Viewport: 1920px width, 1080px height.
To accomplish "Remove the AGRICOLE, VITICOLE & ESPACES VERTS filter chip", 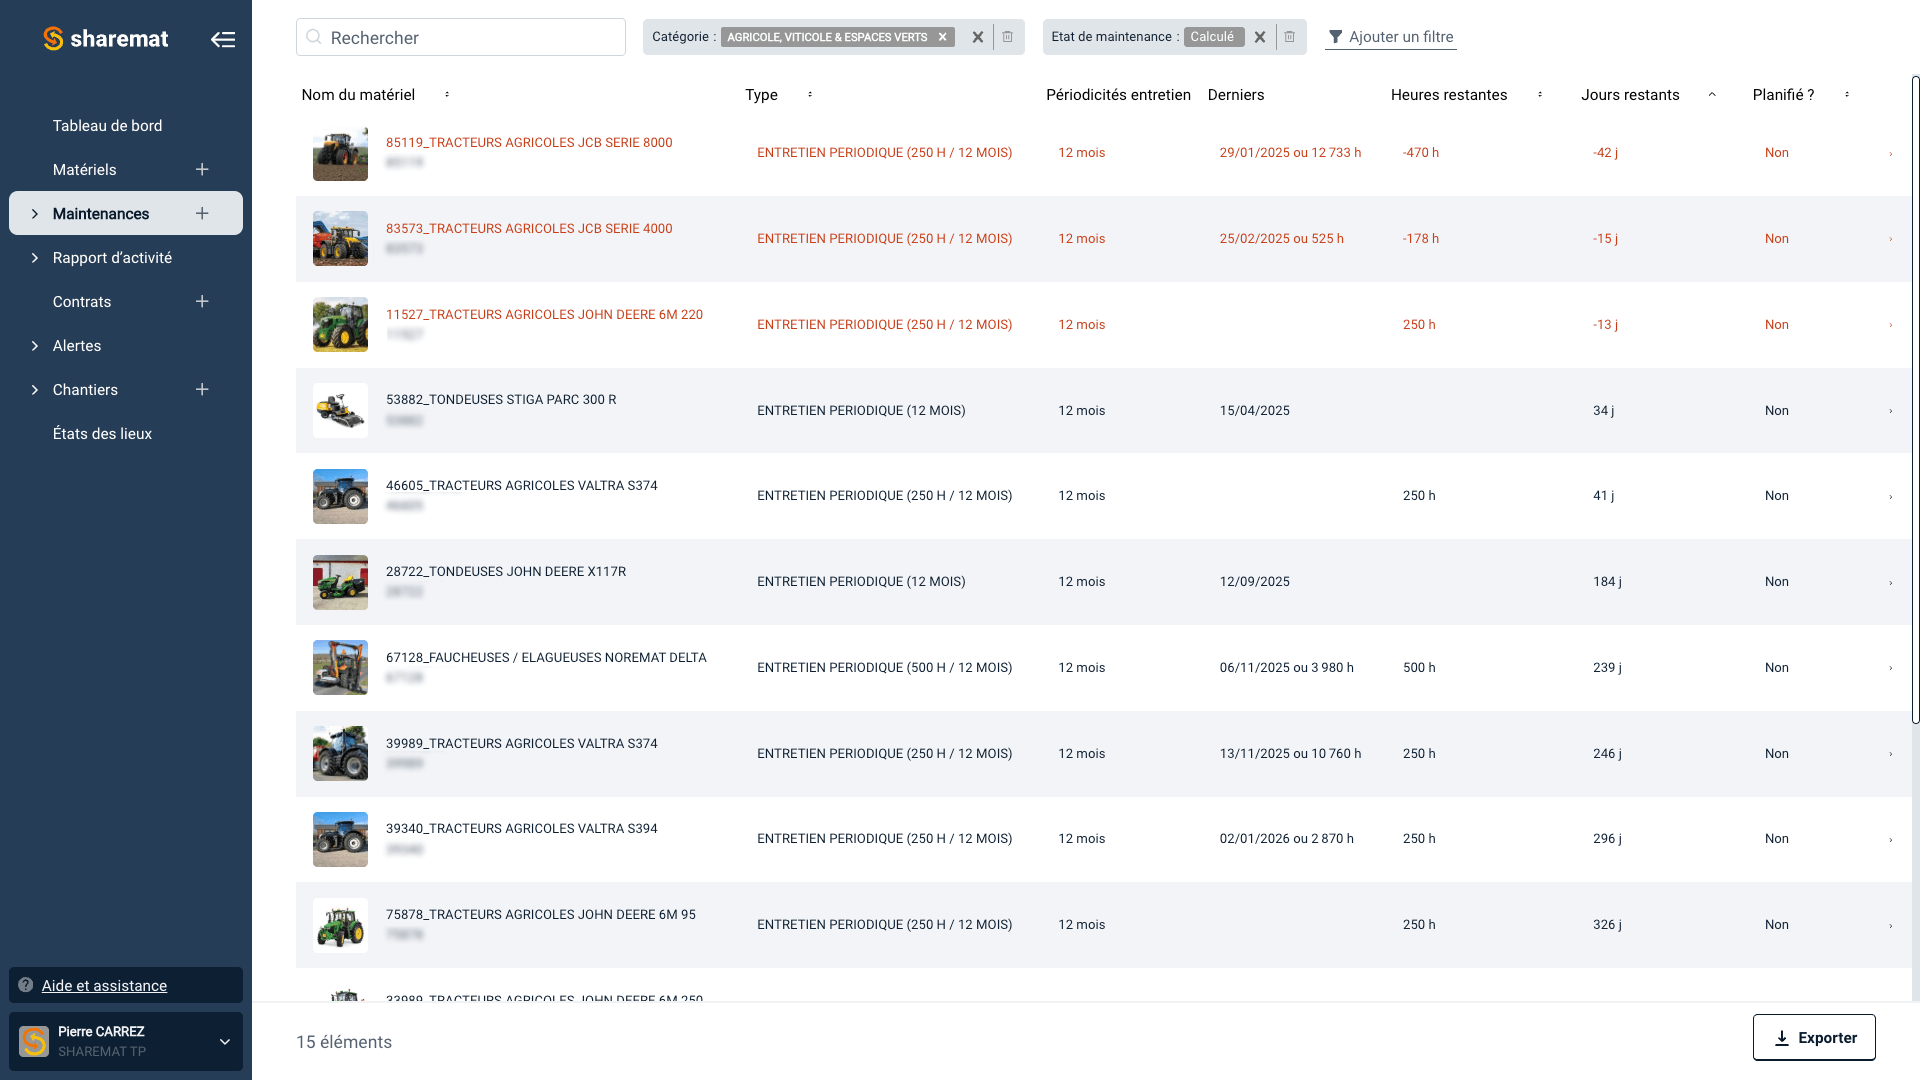I will click(941, 36).
